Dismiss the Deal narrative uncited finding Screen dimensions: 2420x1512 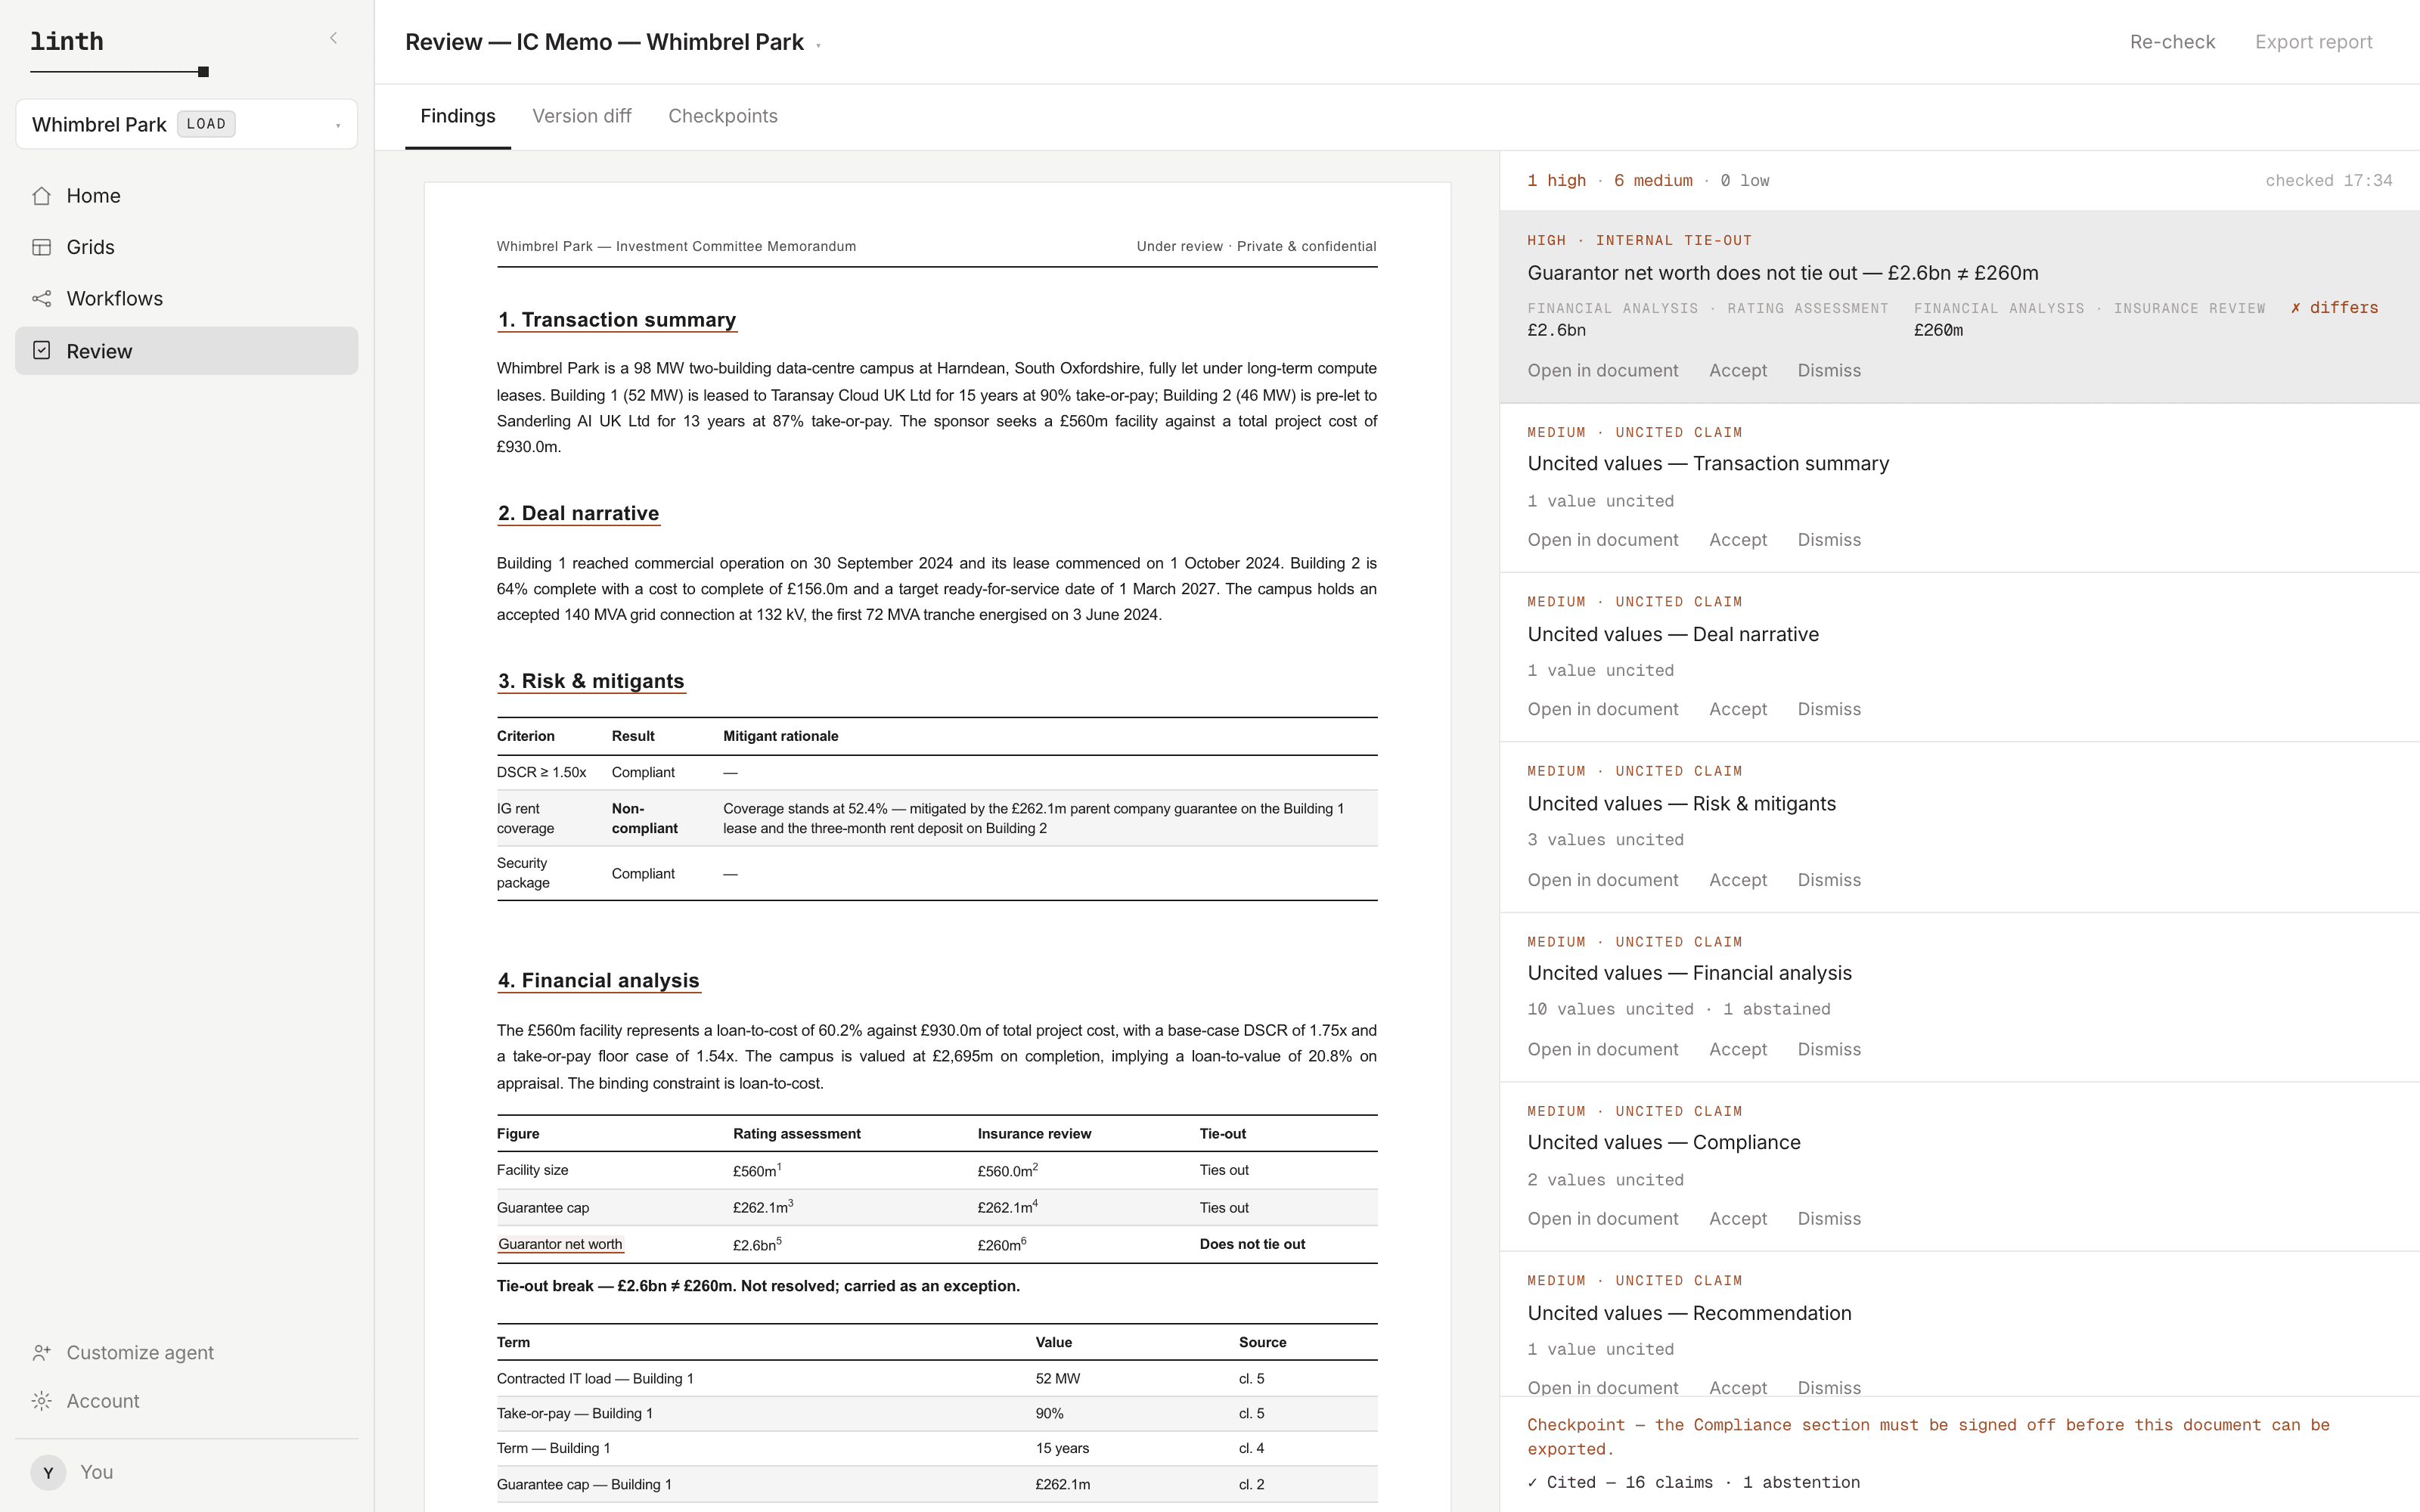(1829, 709)
